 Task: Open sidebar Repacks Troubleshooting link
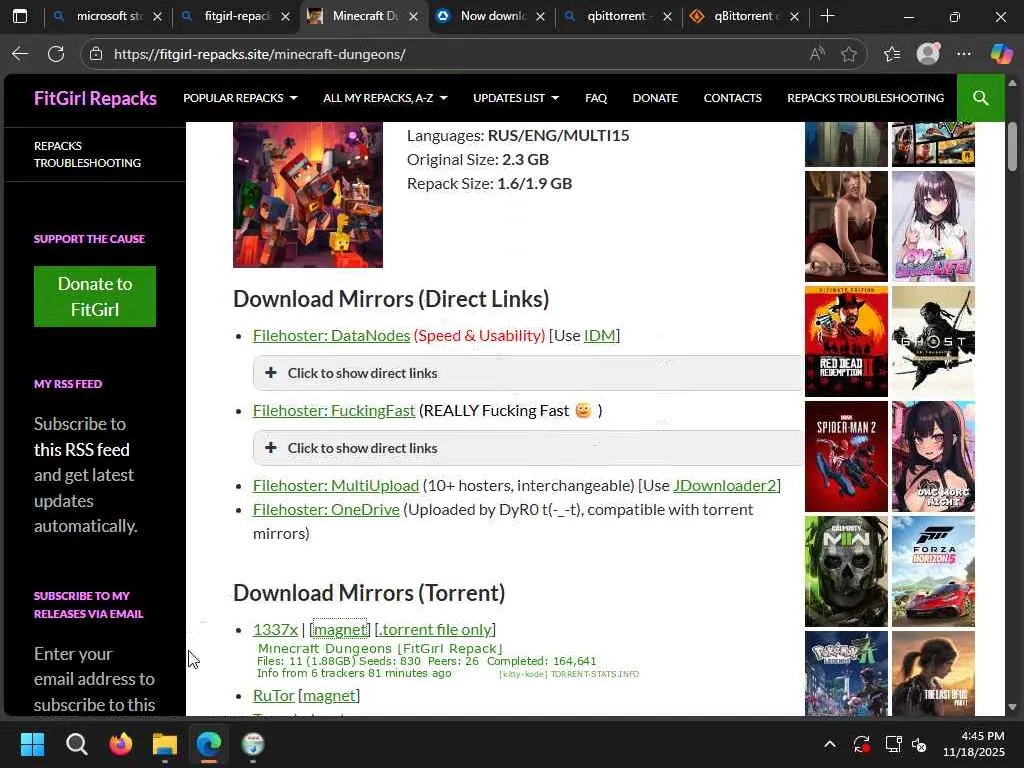tap(88, 154)
